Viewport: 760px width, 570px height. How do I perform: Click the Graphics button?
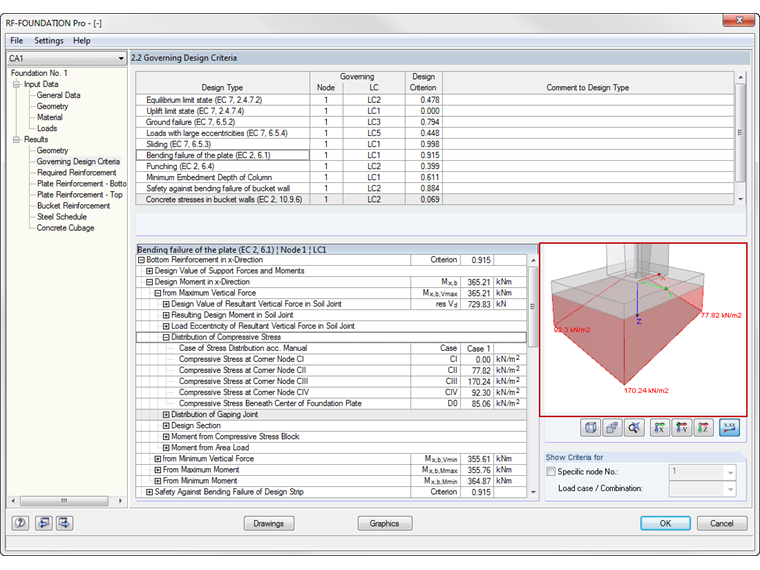pos(384,523)
